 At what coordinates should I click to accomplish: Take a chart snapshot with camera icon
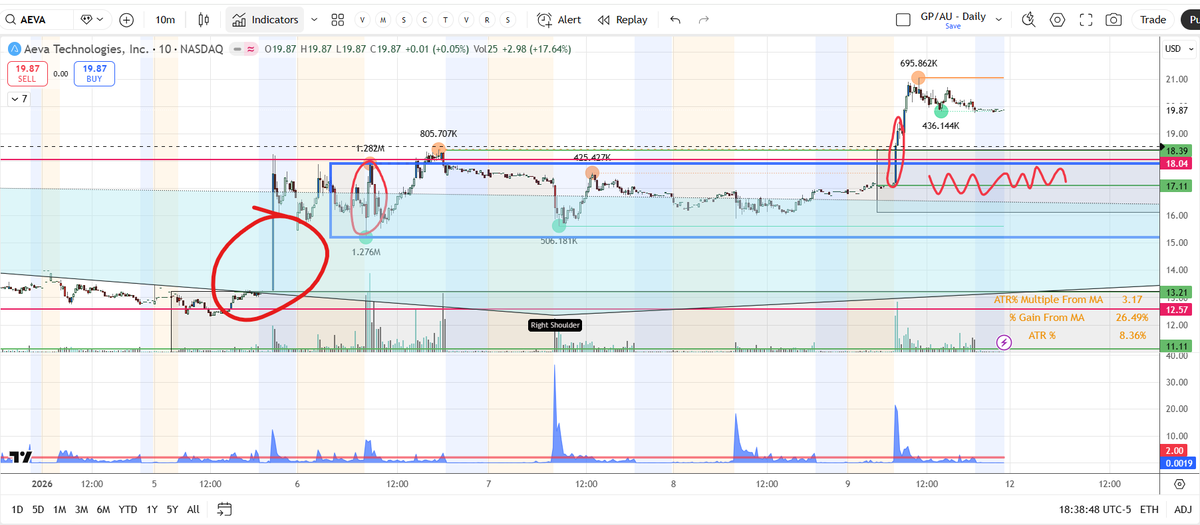tap(1113, 19)
